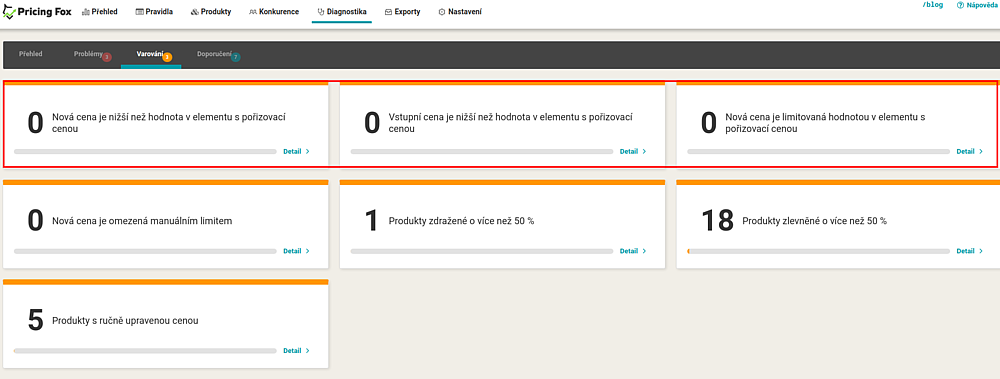Click the Pravidla icon in the main menu
This screenshot has width=1000, height=379.
click(x=139, y=11)
